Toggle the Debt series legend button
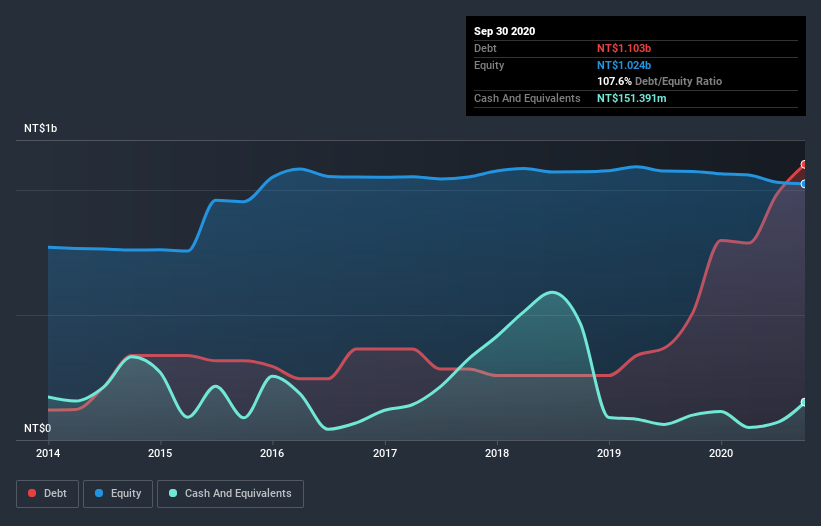Viewport: 821px width, 526px height. (48, 494)
